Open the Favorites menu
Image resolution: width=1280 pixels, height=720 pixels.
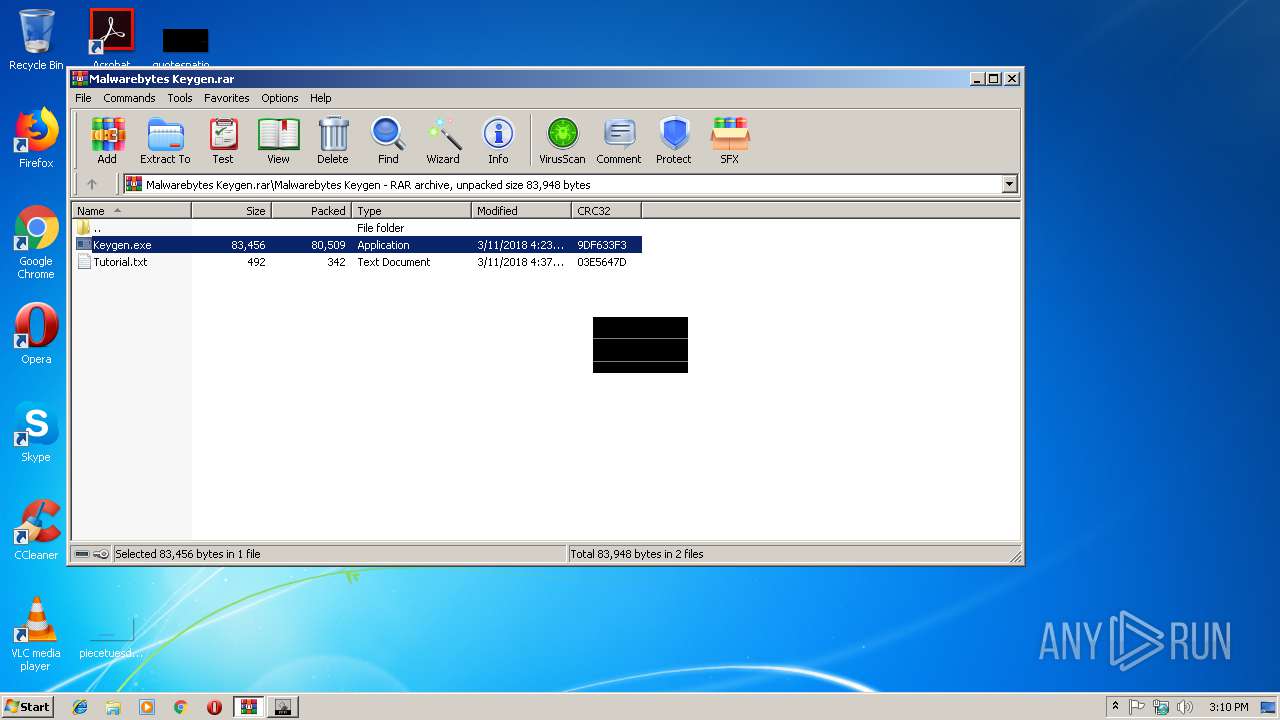tap(227, 98)
